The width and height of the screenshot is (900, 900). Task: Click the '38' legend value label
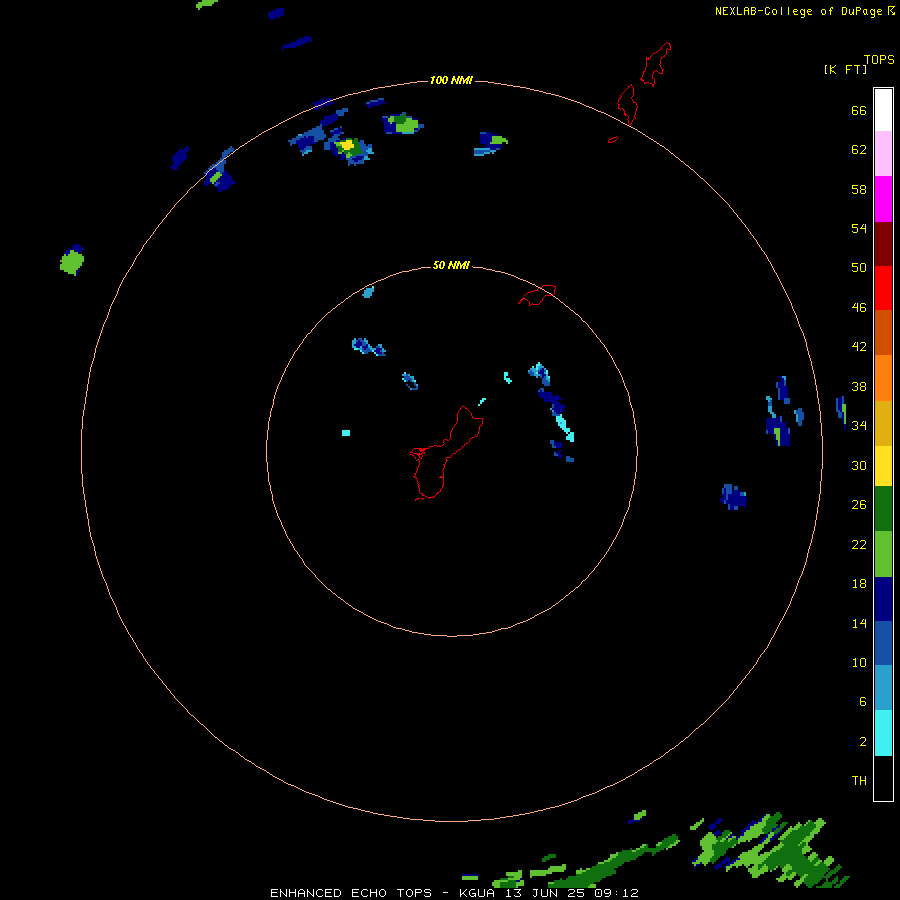[x=859, y=387]
